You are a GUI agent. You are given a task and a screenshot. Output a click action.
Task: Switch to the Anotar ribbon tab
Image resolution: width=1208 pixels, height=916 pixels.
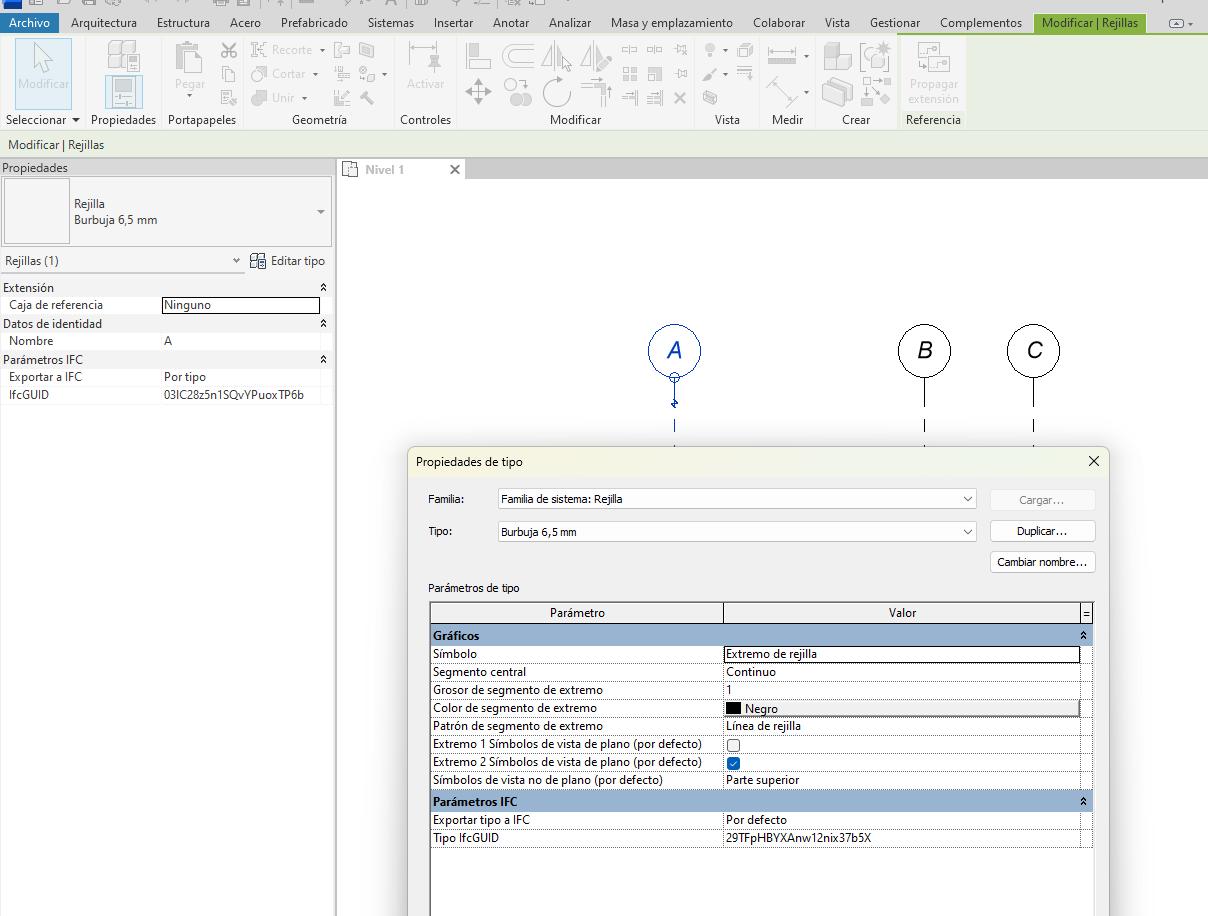pyautogui.click(x=510, y=22)
